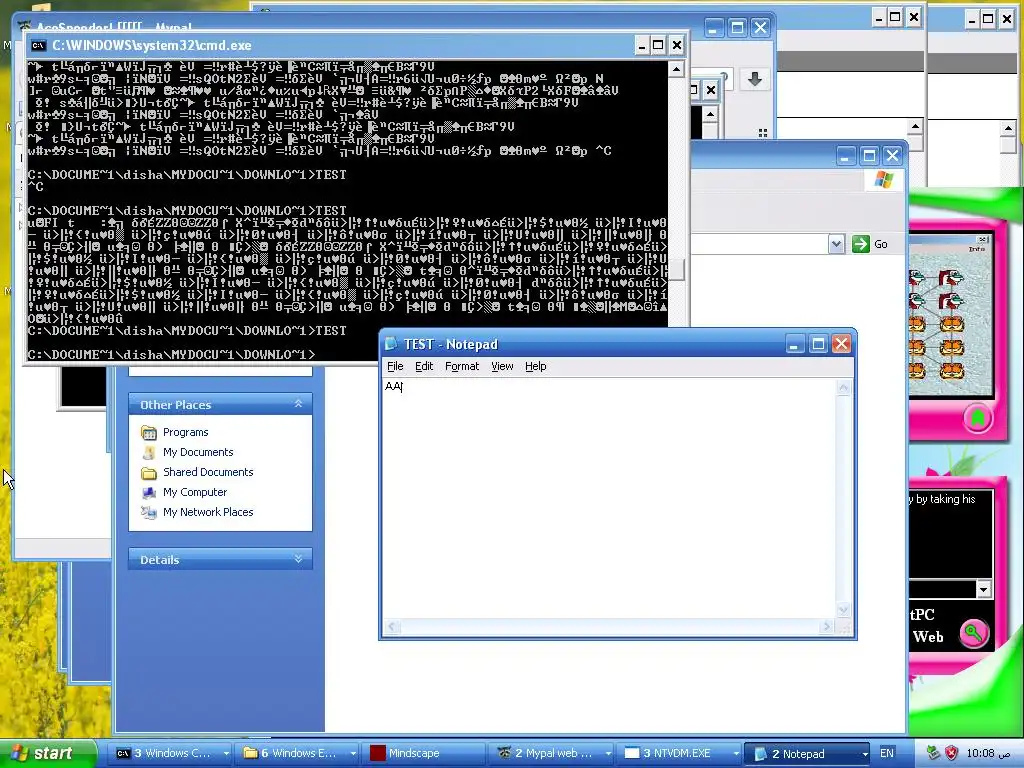Screen dimensions: 1024x768
Task: Close the Mypal browser window
Action: point(760,27)
